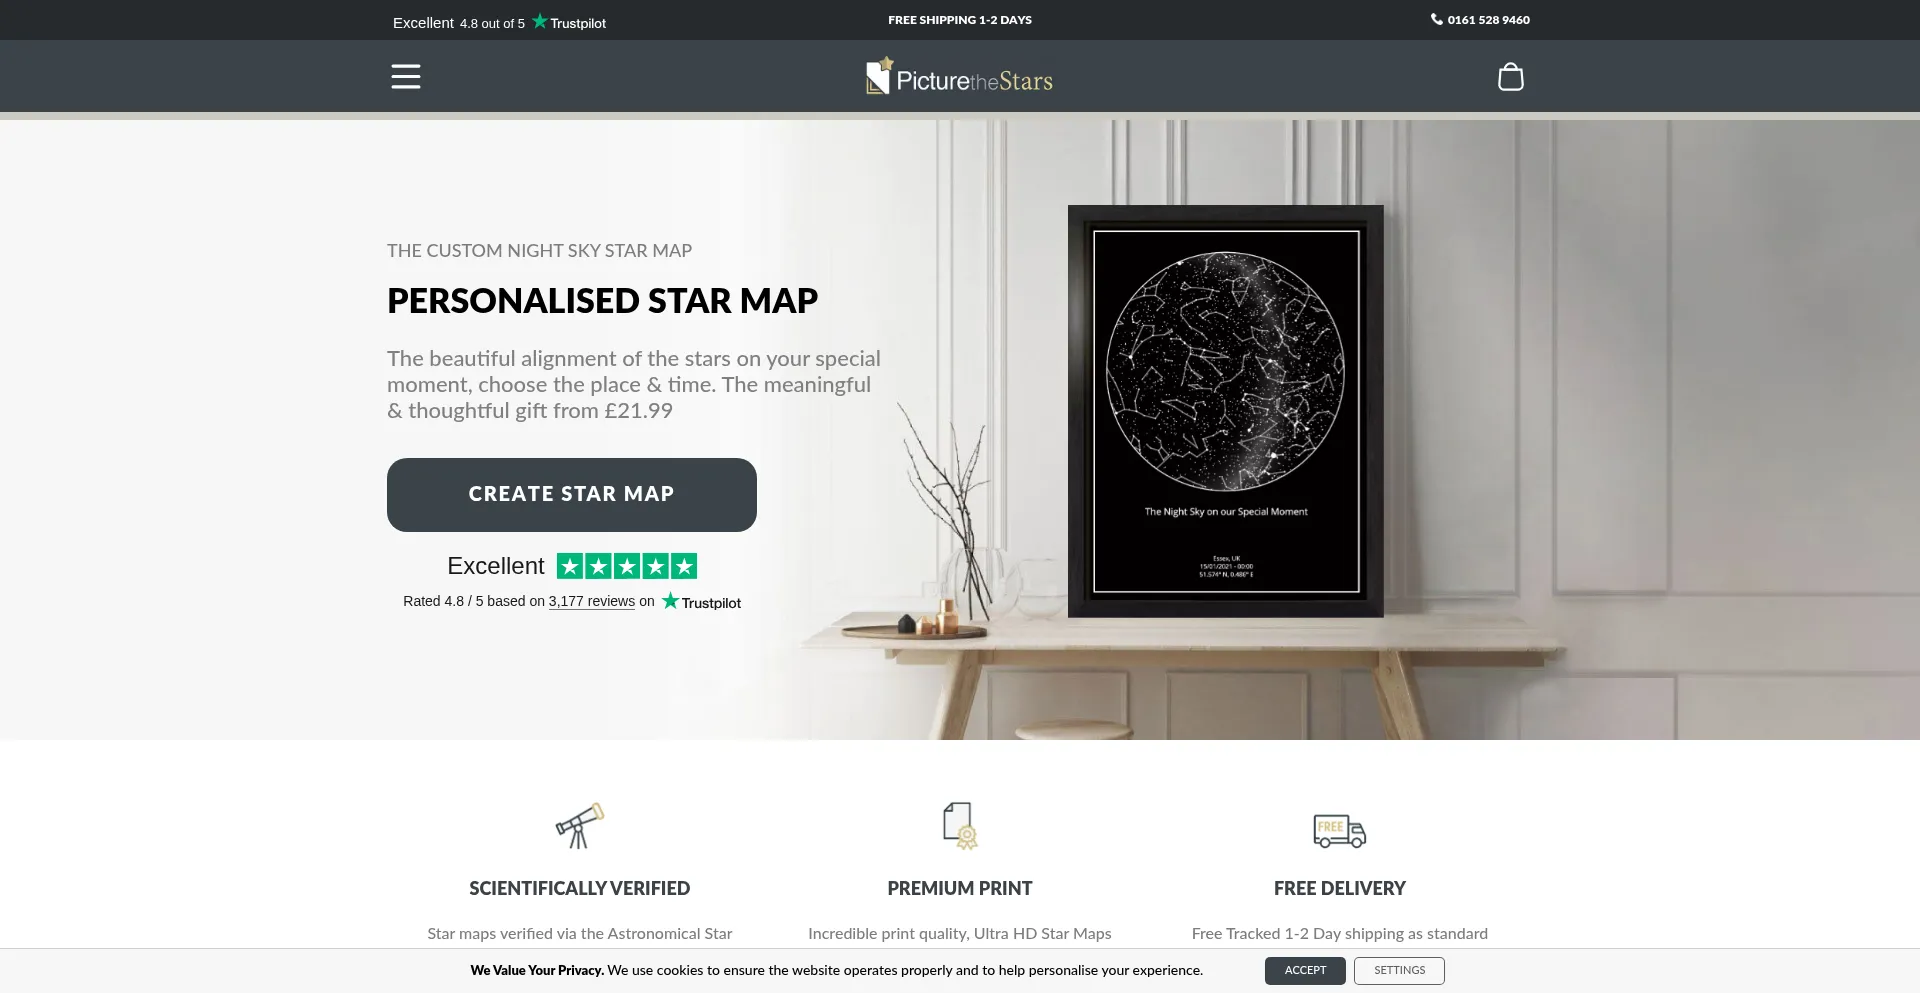Open cookie Settings
The width and height of the screenshot is (1920, 993).
pos(1399,971)
